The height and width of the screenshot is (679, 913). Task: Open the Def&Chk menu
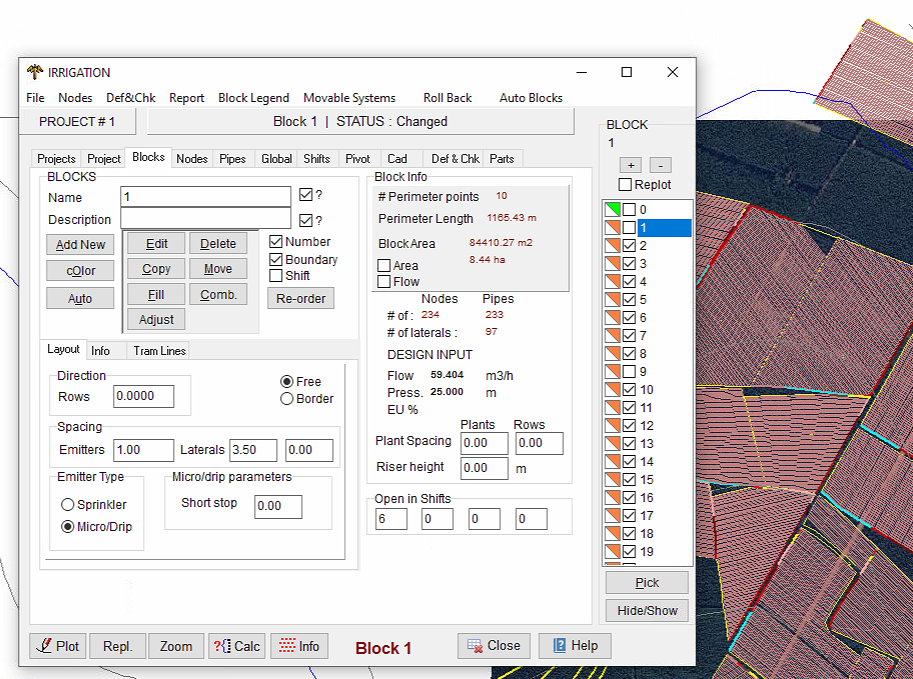(x=130, y=98)
